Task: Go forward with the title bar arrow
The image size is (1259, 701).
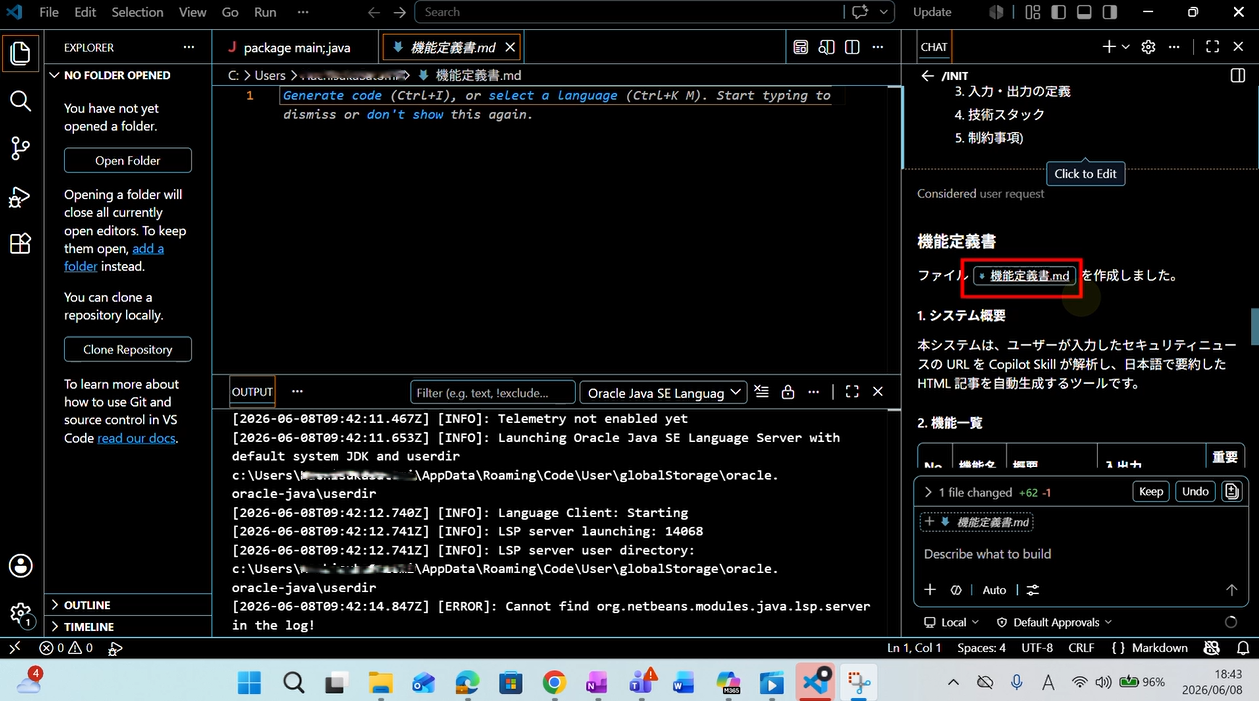Action: [400, 12]
